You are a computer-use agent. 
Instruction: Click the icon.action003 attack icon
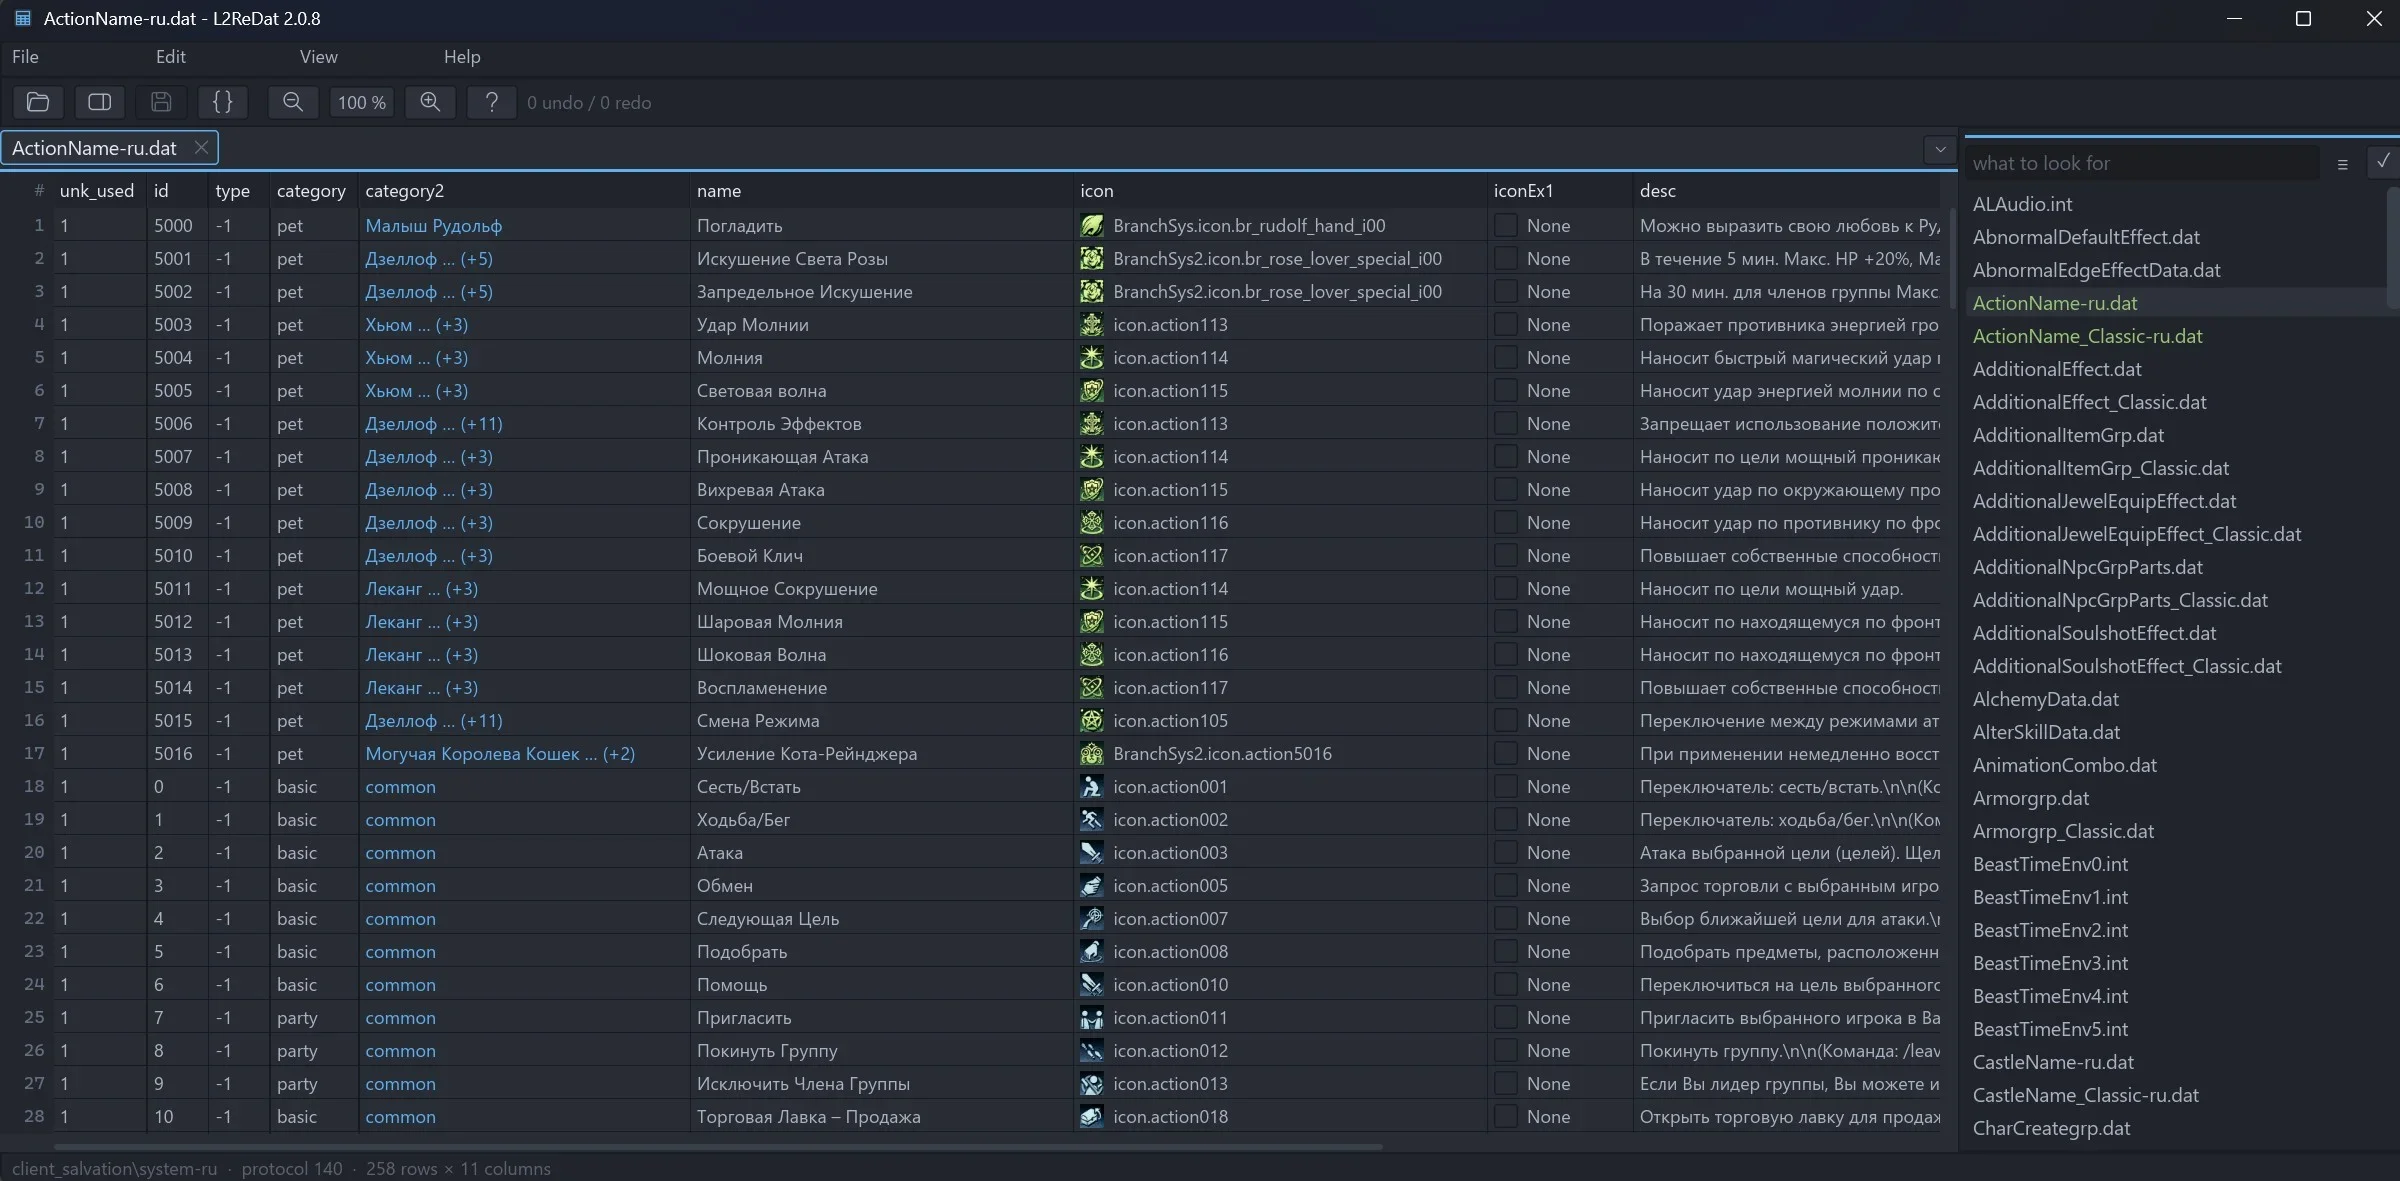[x=1092, y=853]
